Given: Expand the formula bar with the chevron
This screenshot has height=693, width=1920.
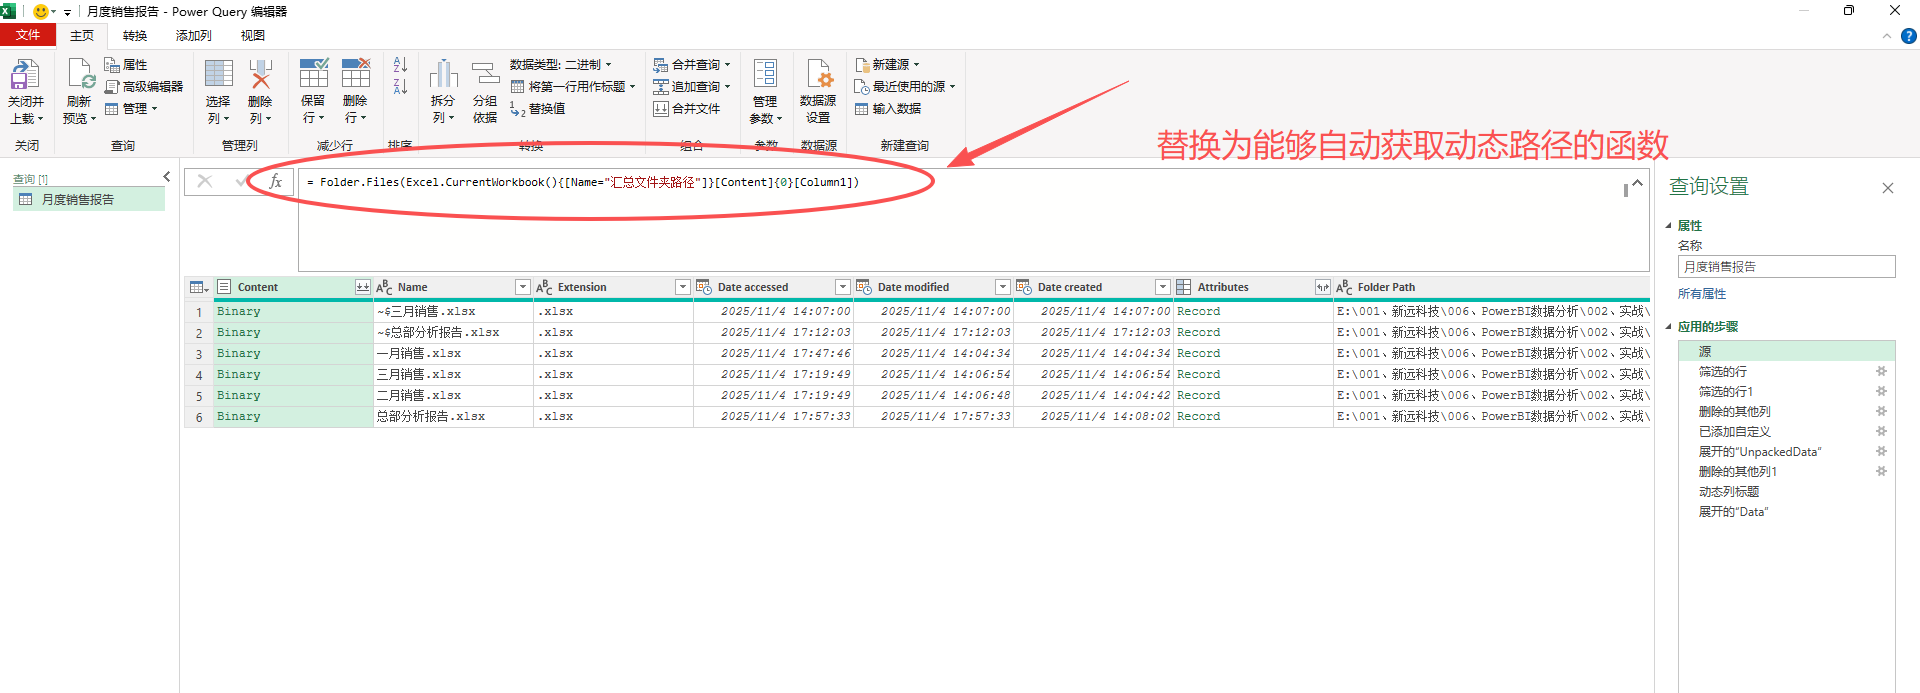Looking at the screenshot, I should (1637, 183).
